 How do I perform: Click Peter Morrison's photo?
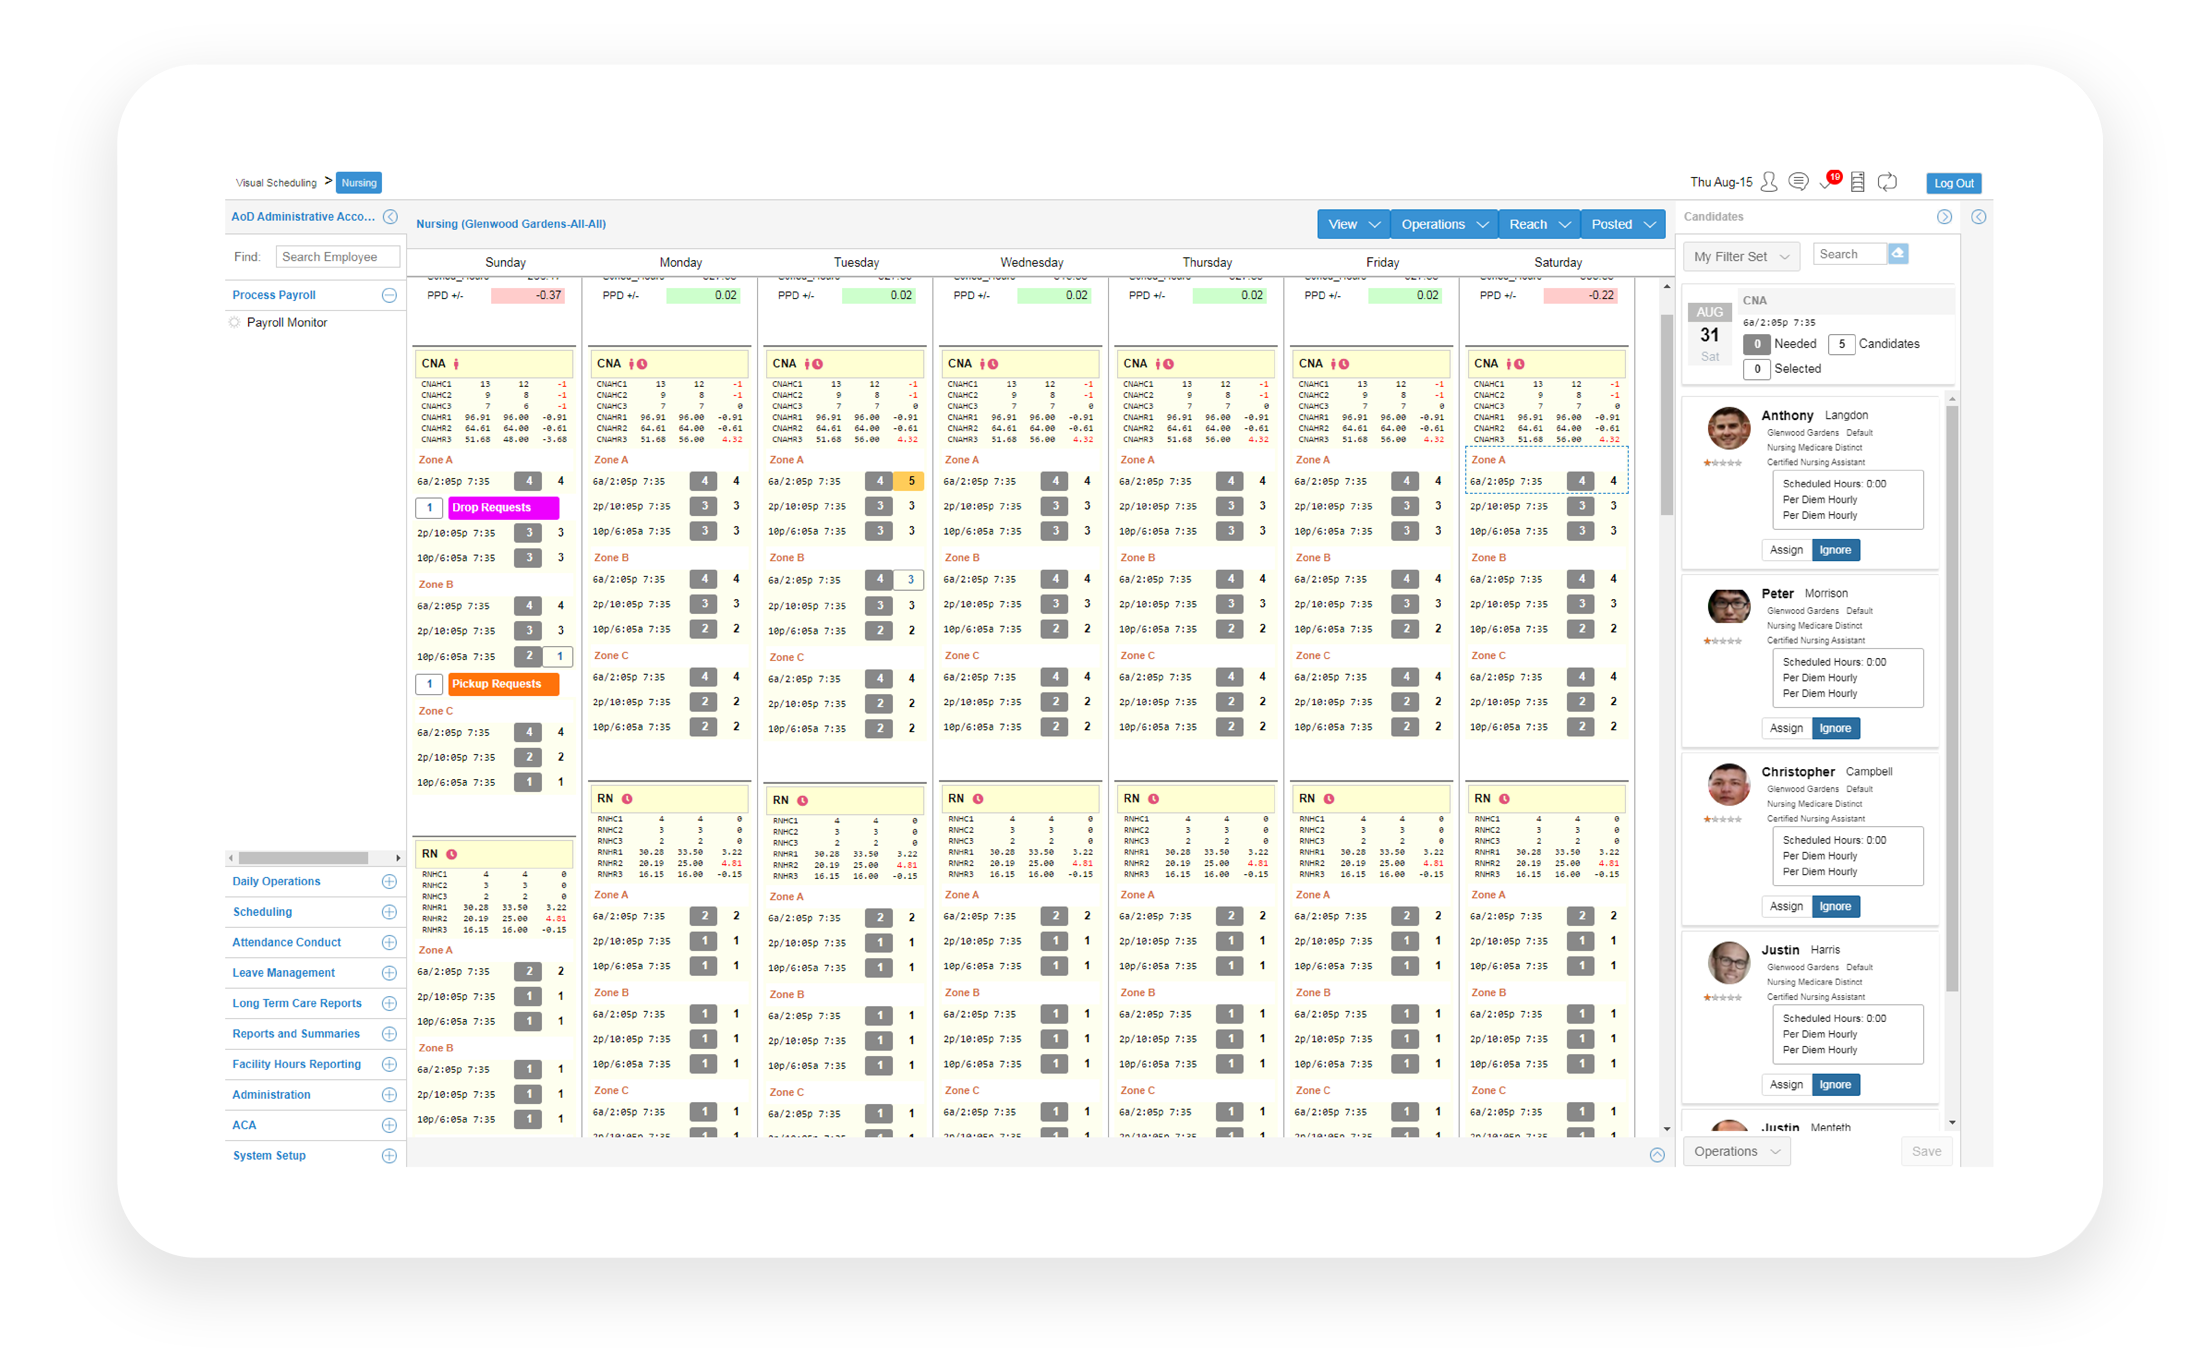1728,606
